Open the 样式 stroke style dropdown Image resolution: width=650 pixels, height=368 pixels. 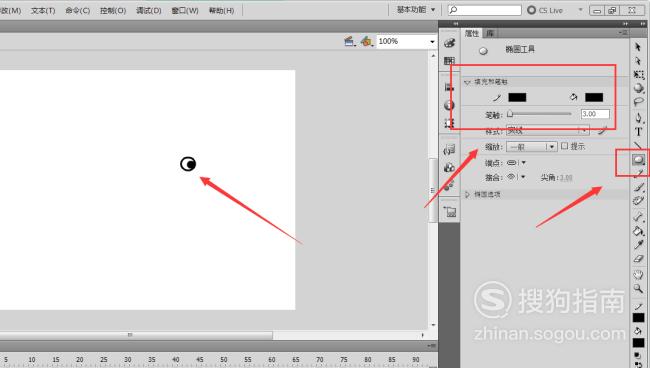click(x=548, y=131)
